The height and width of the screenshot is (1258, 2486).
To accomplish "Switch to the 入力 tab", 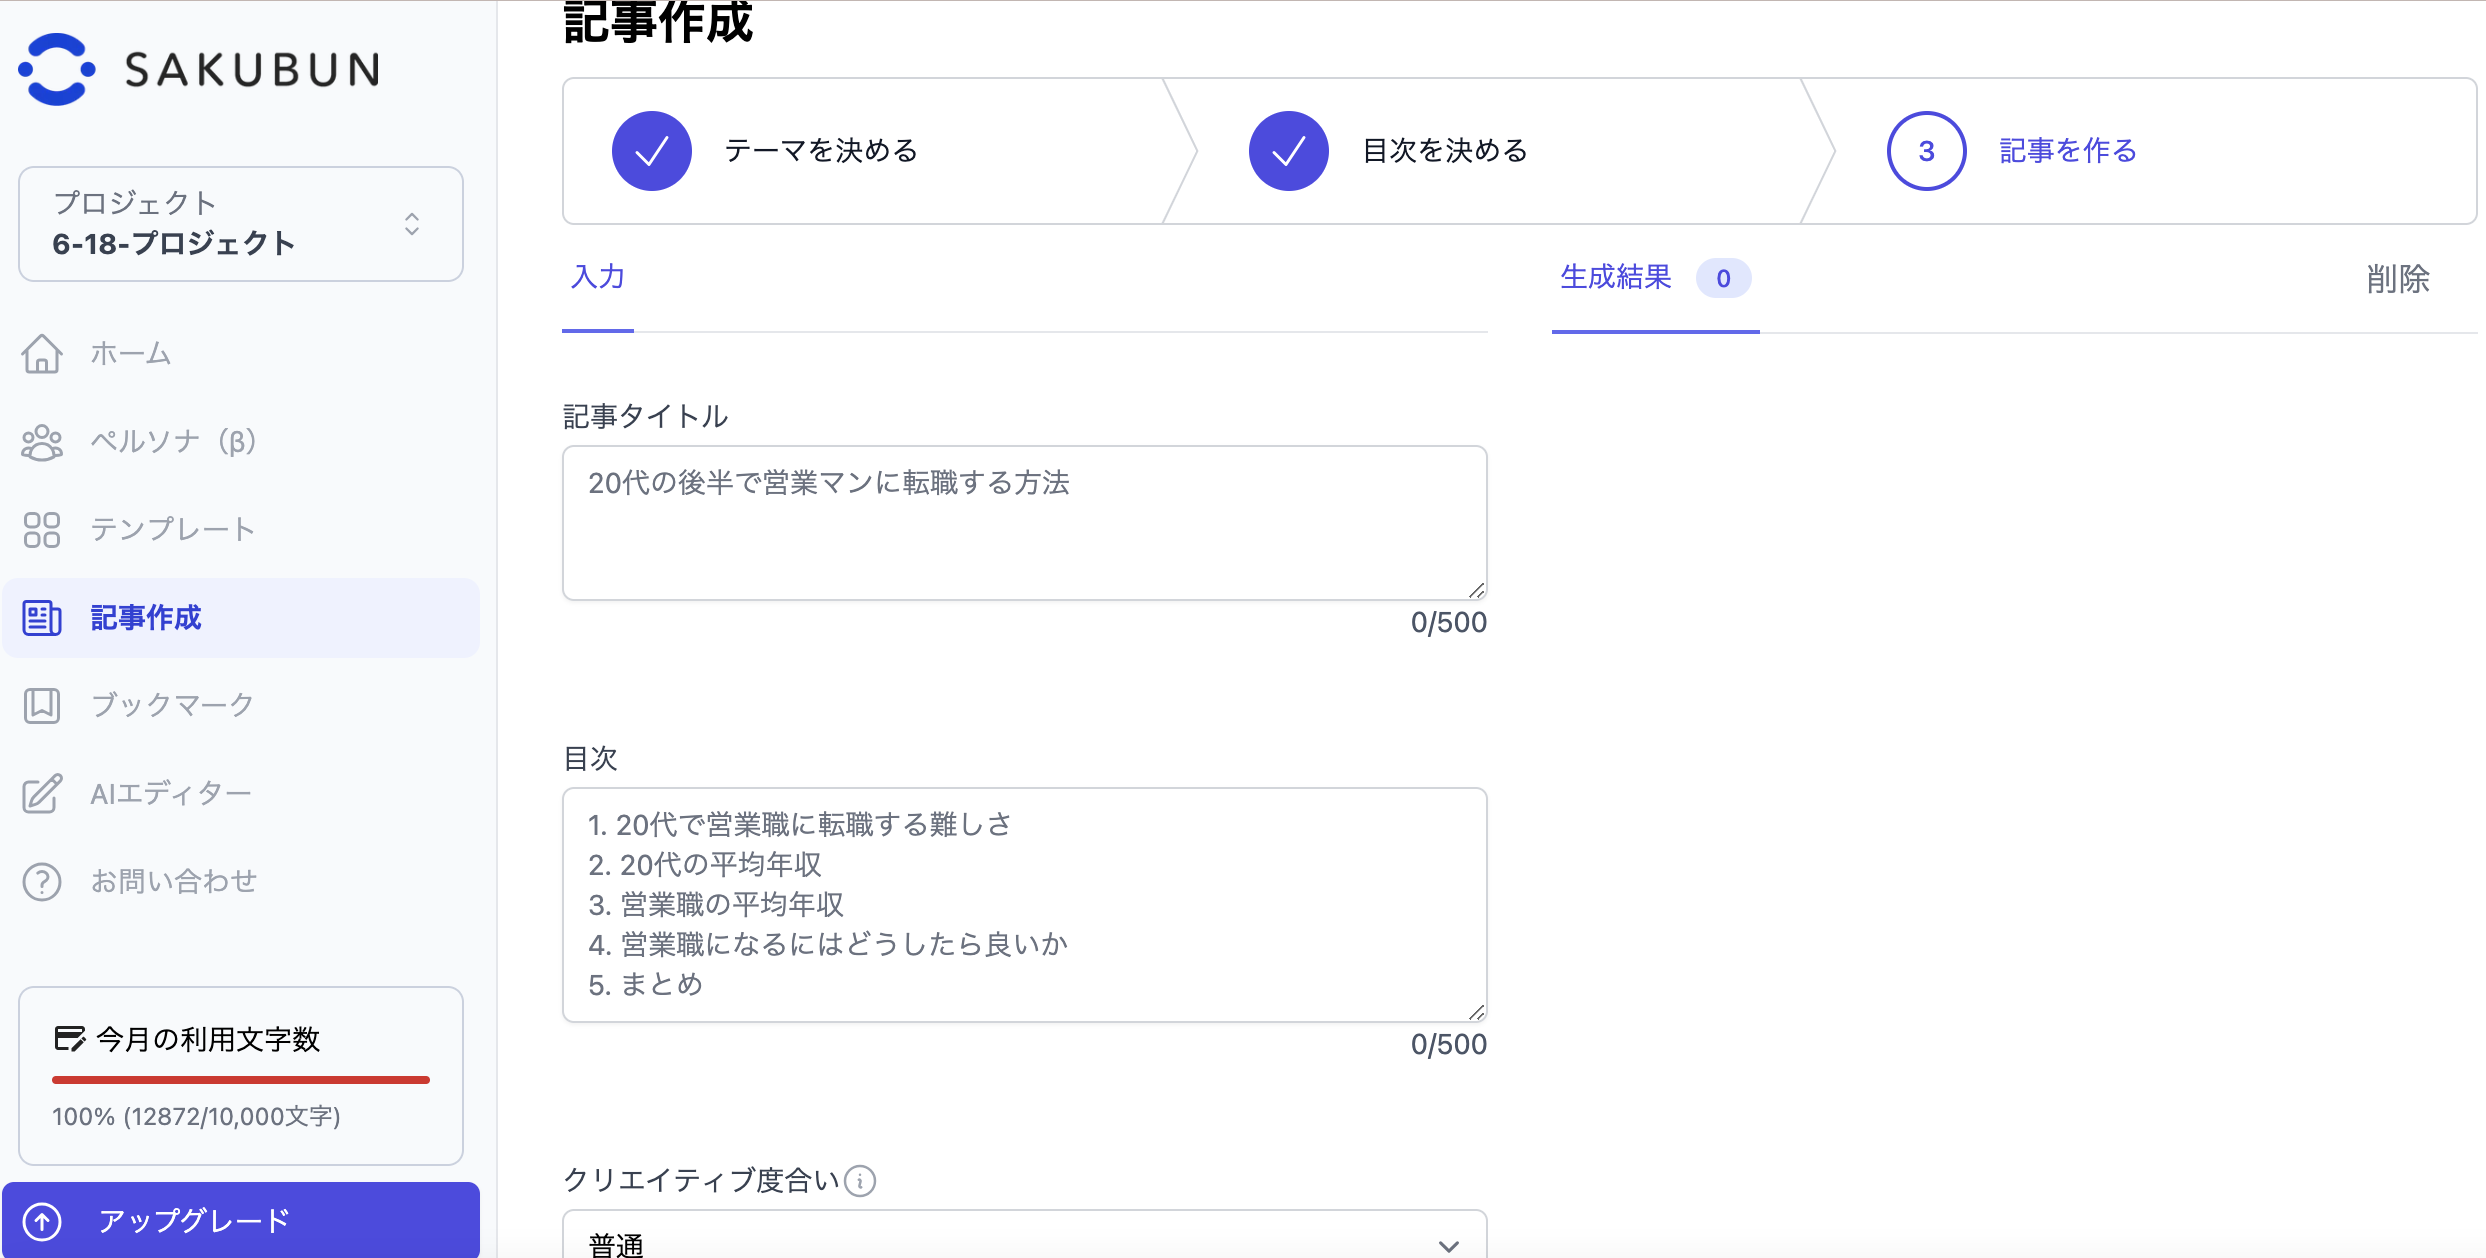I will coord(598,278).
